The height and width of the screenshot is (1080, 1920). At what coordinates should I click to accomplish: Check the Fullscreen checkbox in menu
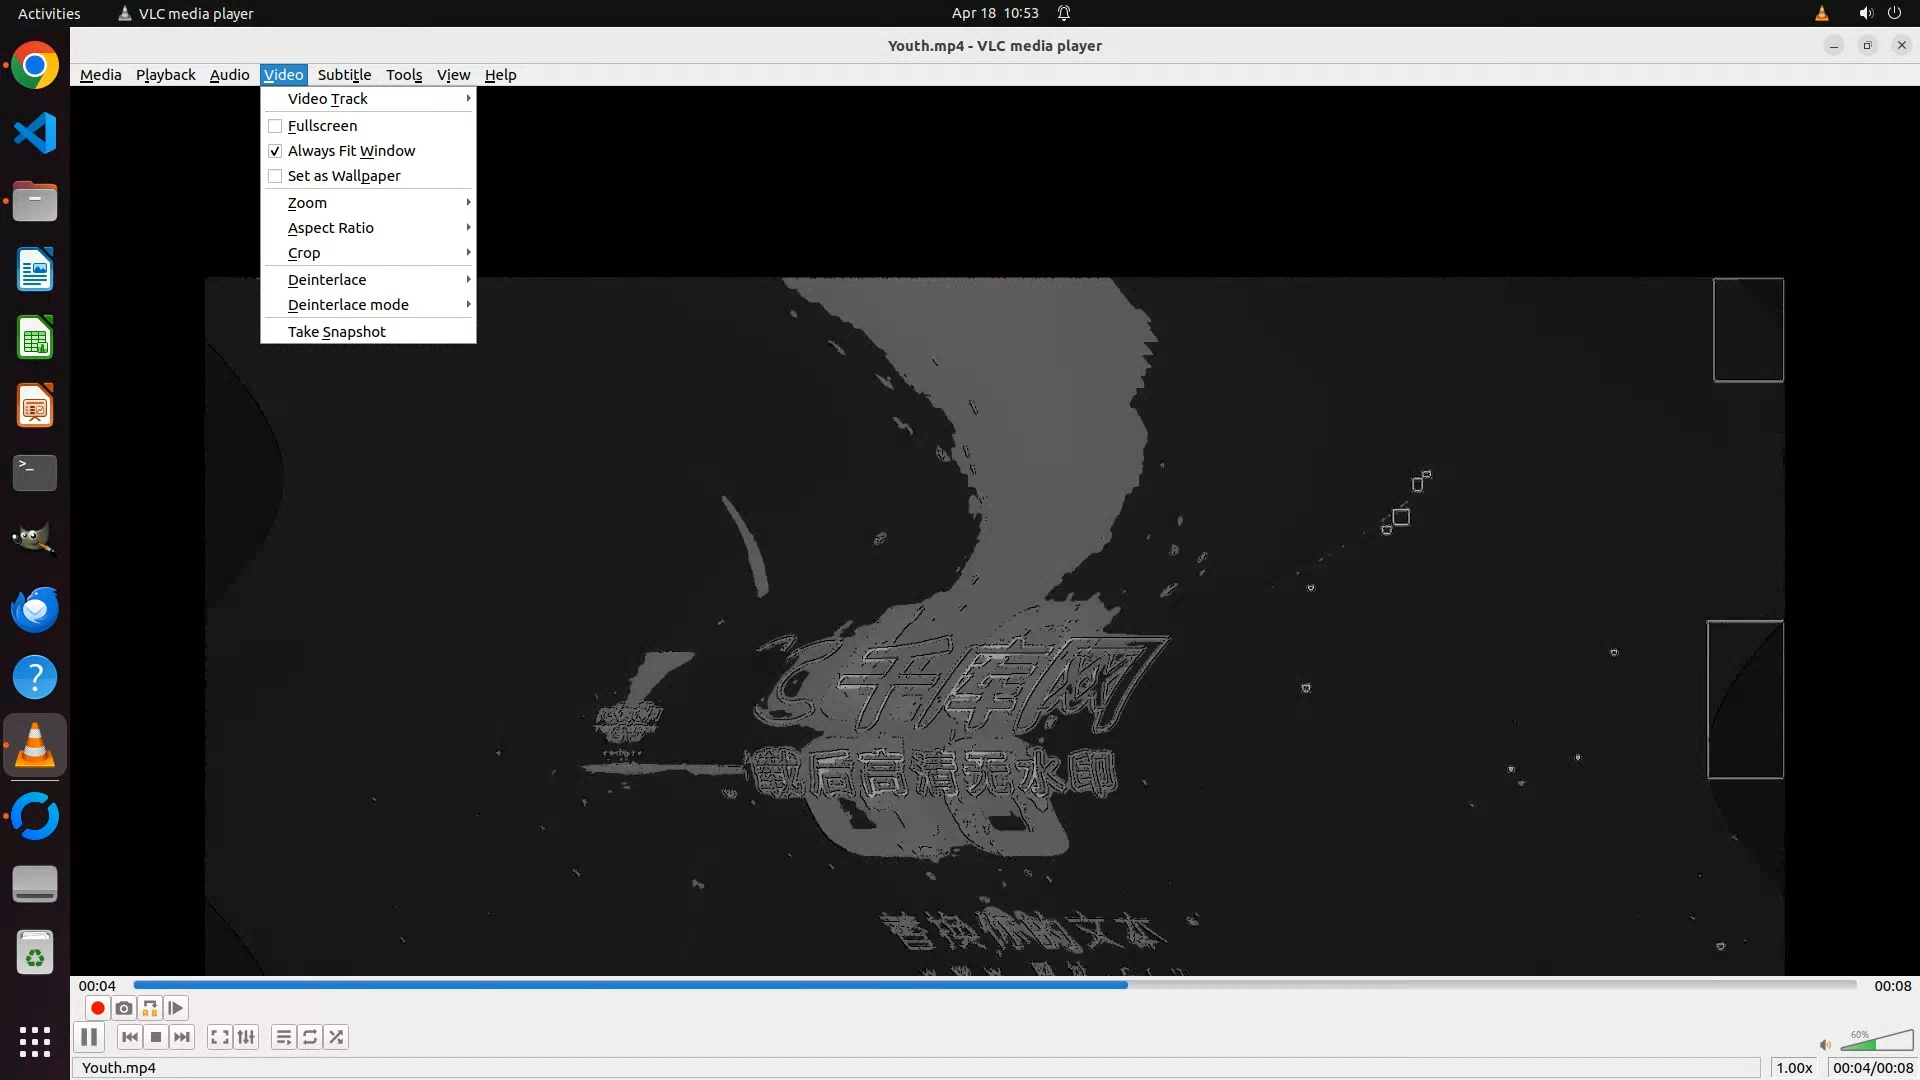coord(275,126)
